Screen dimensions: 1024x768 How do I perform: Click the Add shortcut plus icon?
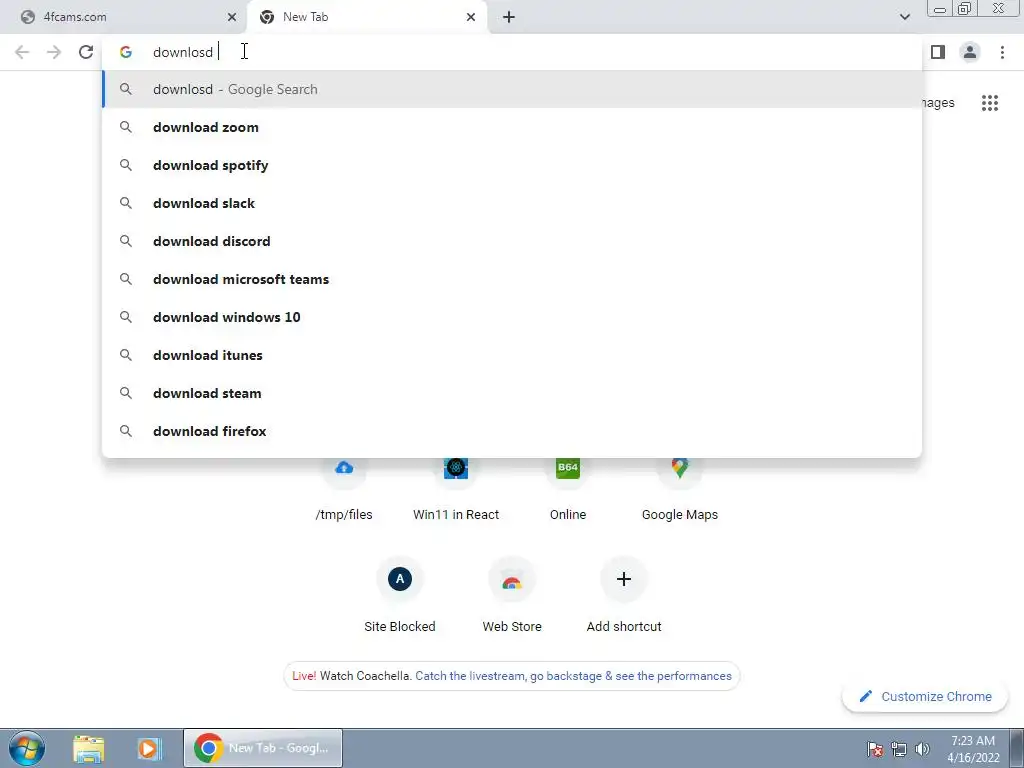624,579
